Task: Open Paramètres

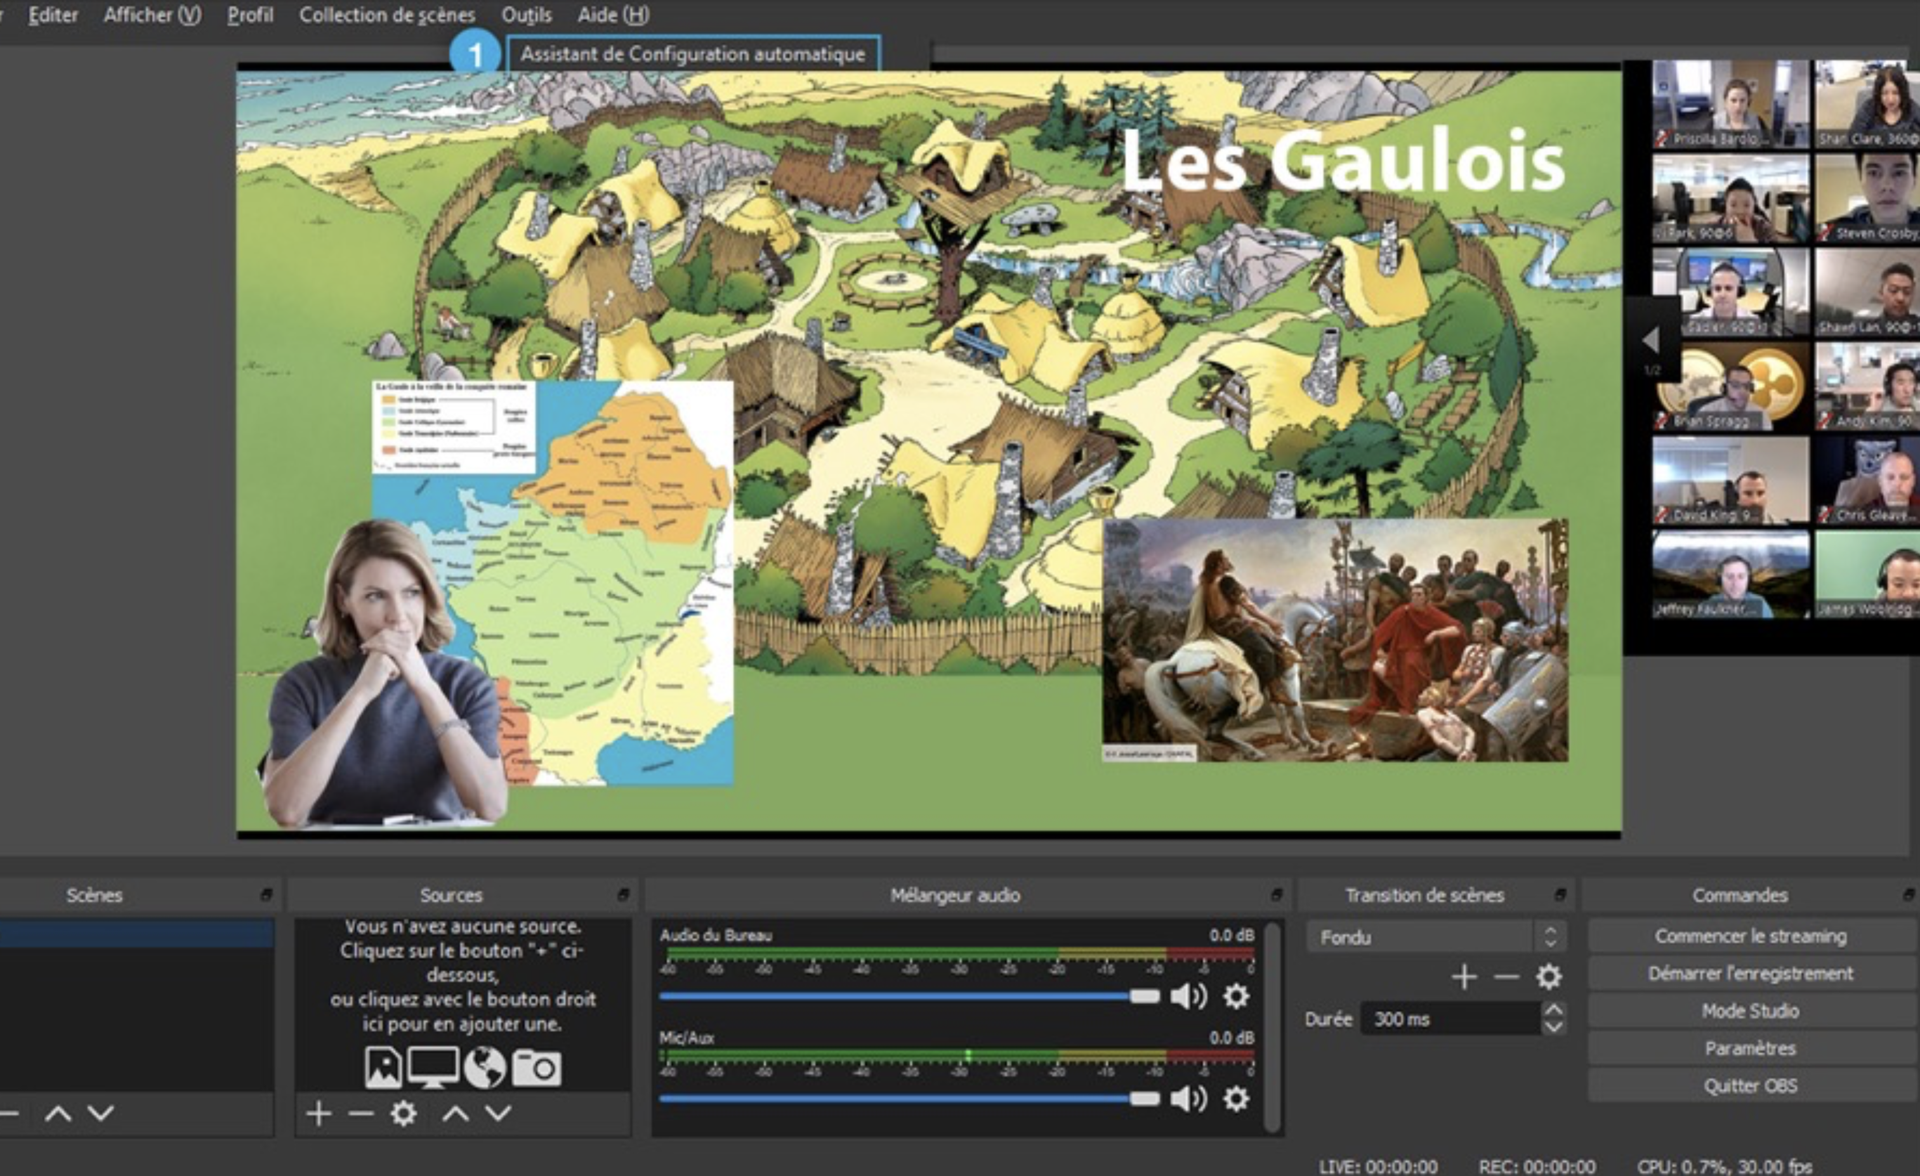Action: pyautogui.click(x=1750, y=1048)
